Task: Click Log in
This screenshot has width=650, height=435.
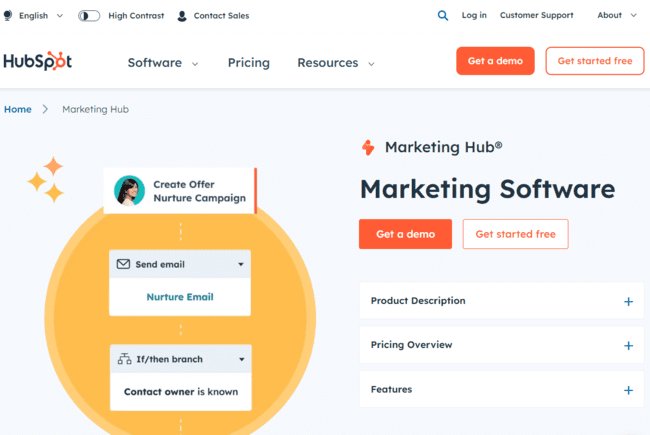Action: coord(474,15)
